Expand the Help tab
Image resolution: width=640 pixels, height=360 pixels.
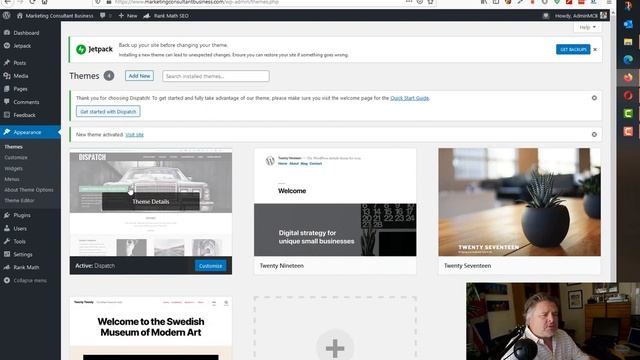point(587,27)
